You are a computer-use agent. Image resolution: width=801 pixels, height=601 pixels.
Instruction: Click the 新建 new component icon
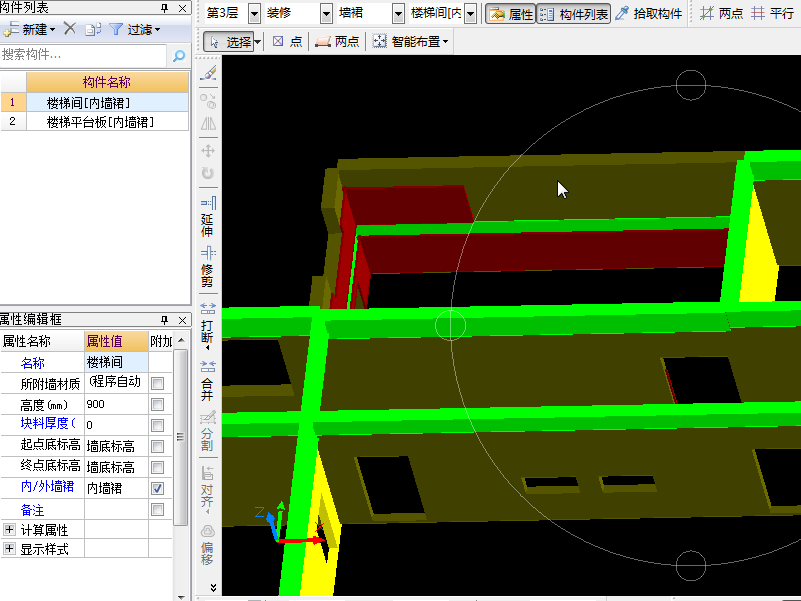click(11, 30)
